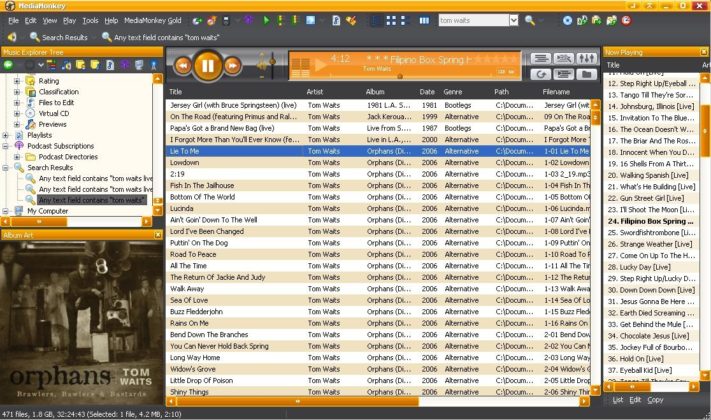
Task: Click the blue CD disc icon in top toolbar
Action: [567, 20]
